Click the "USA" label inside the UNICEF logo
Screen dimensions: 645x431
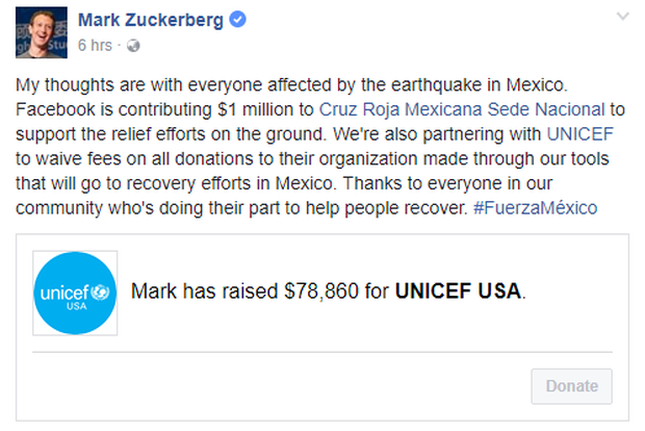[x=75, y=307]
